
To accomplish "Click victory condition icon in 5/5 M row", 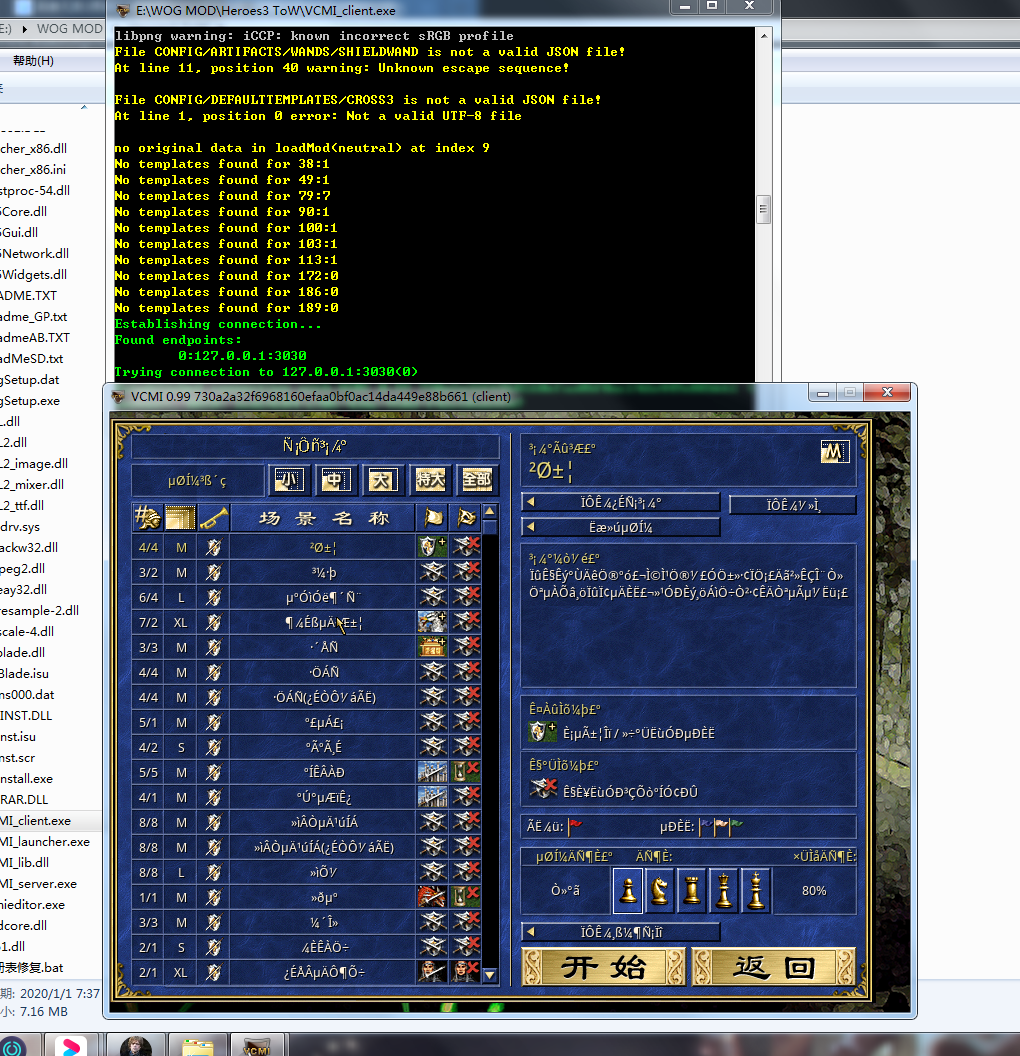I will [432, 772].
